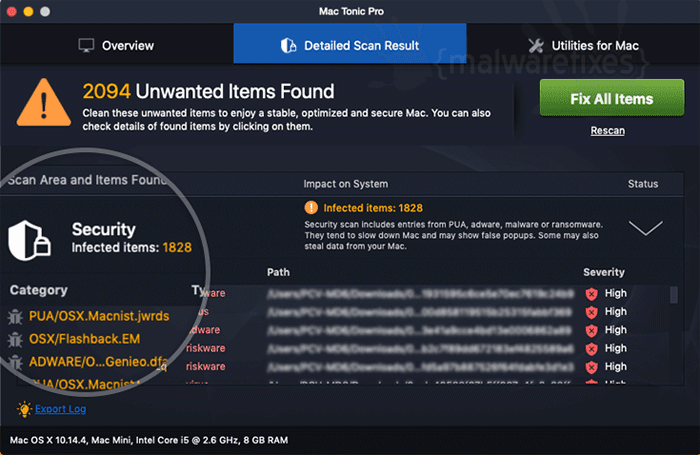The width and height of the screenshot is (700, 455).
Task: Collapse the Security section chevron
Action: 646,228
